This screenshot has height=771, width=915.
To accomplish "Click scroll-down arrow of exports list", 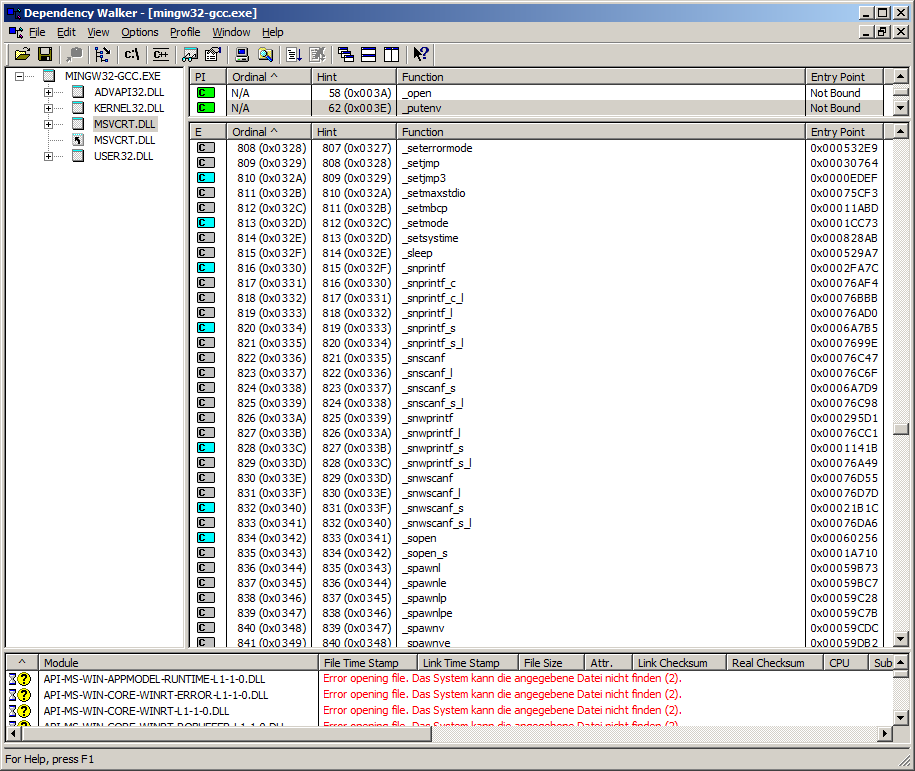I will pos(901,639).
